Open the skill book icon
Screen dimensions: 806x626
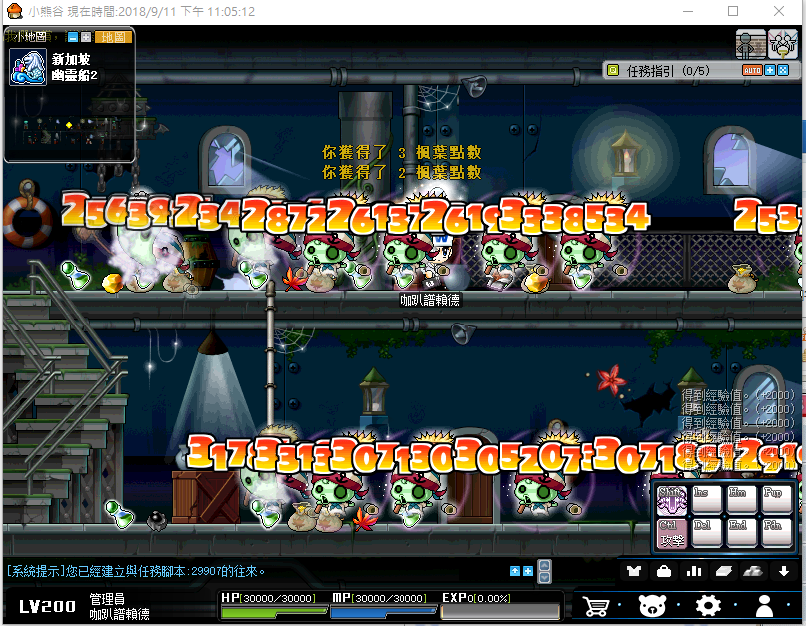(724, 571)
